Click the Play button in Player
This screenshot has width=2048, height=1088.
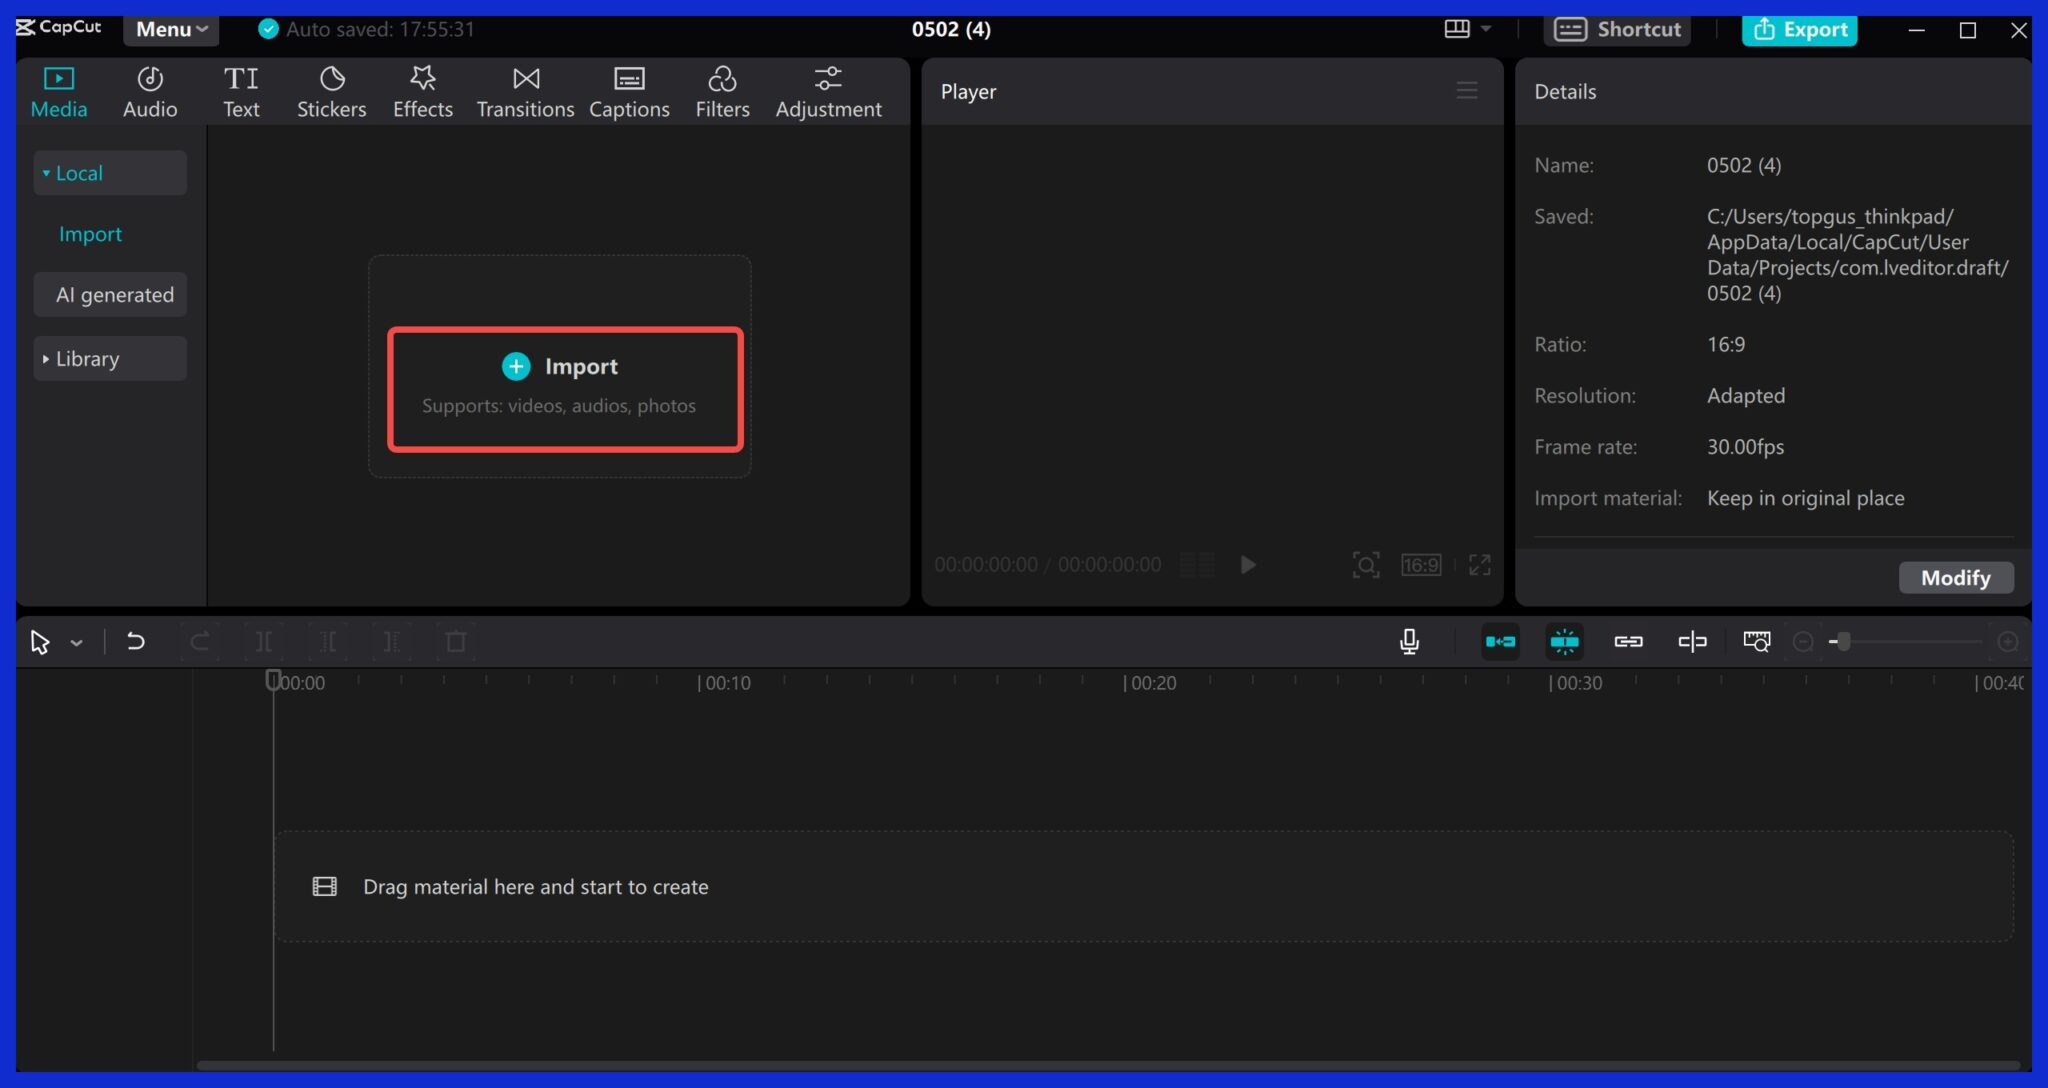tap(1248, 565)
